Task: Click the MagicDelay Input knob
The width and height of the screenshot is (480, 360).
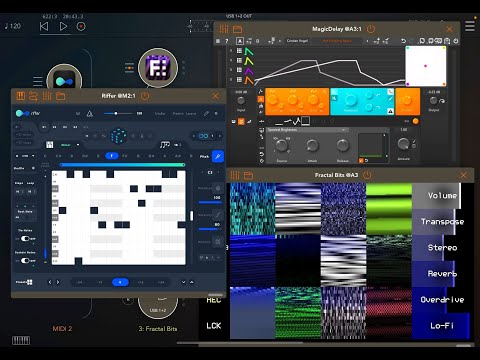Action: [241, 100]
